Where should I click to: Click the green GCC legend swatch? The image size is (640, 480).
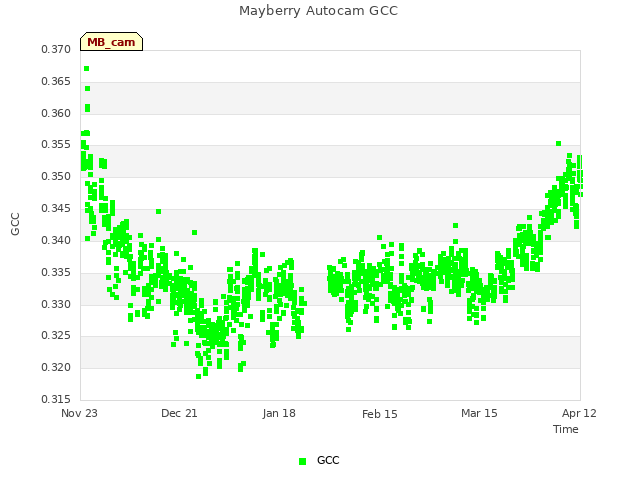302,461
